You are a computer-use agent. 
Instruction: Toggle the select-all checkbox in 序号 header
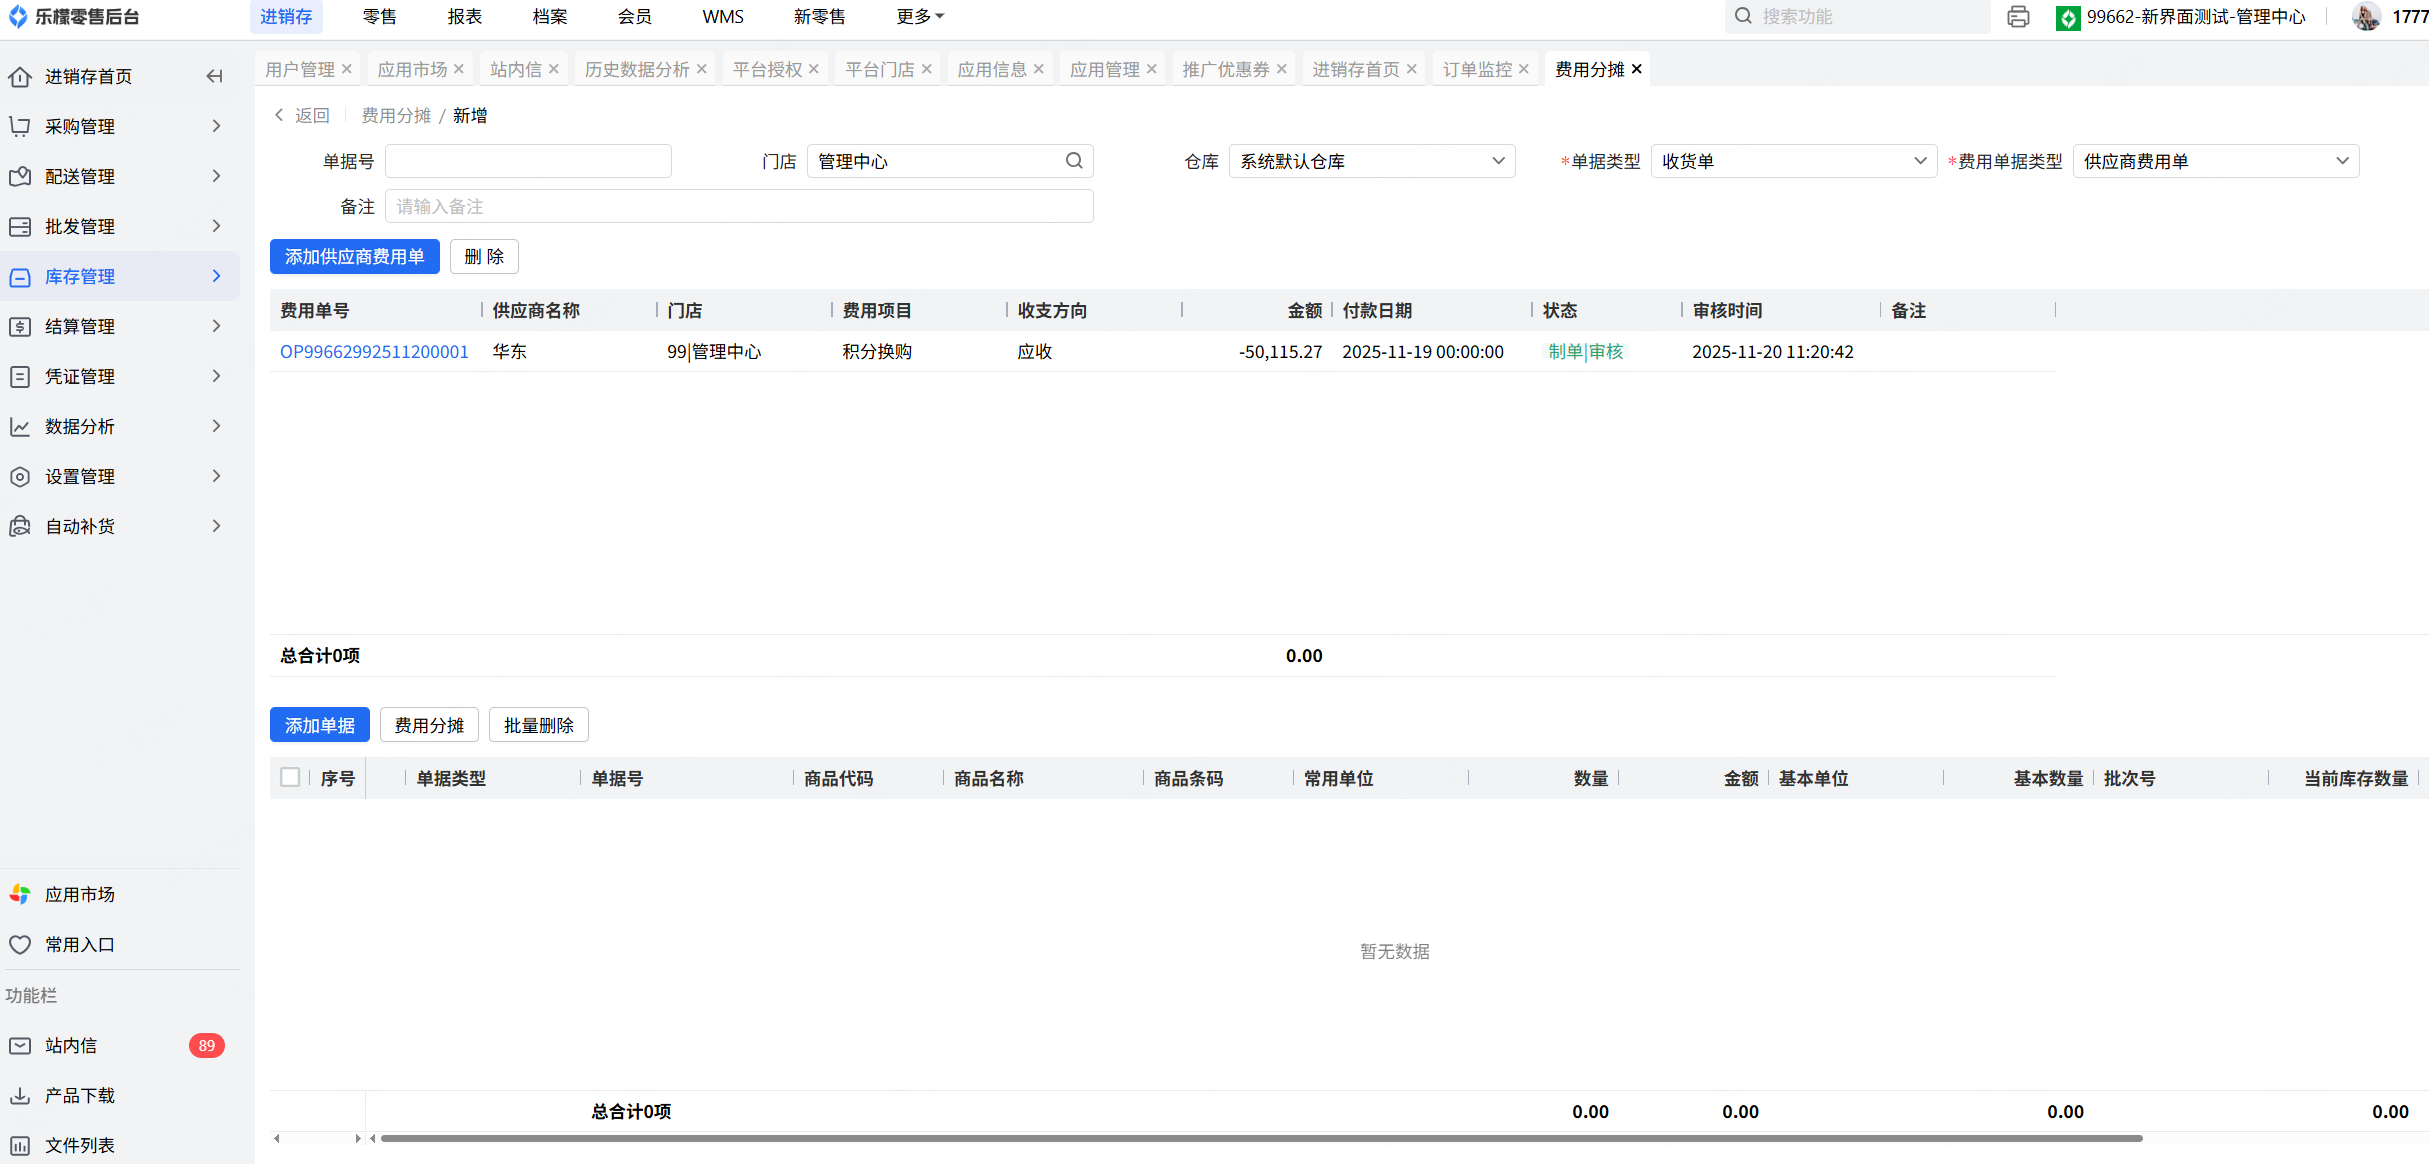(x=290, y=777)
